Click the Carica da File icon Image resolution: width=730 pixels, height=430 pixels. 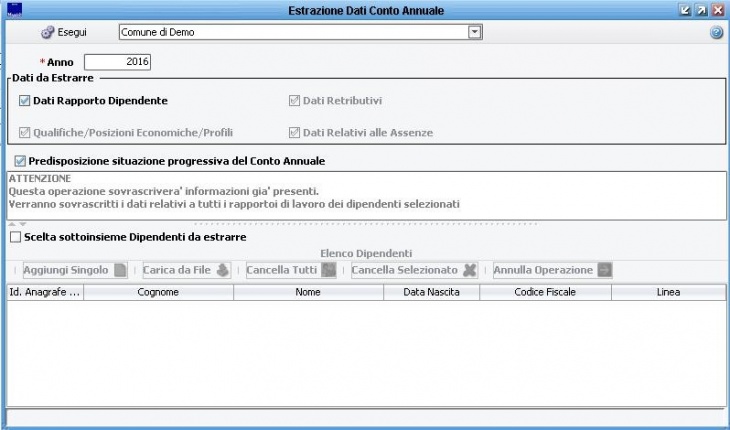[223, 270]
